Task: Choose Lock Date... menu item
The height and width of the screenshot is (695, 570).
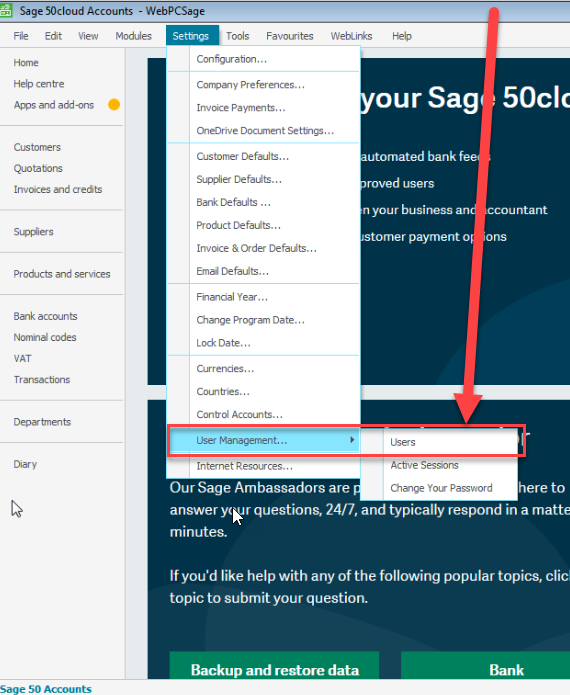Action: [263, 343]
